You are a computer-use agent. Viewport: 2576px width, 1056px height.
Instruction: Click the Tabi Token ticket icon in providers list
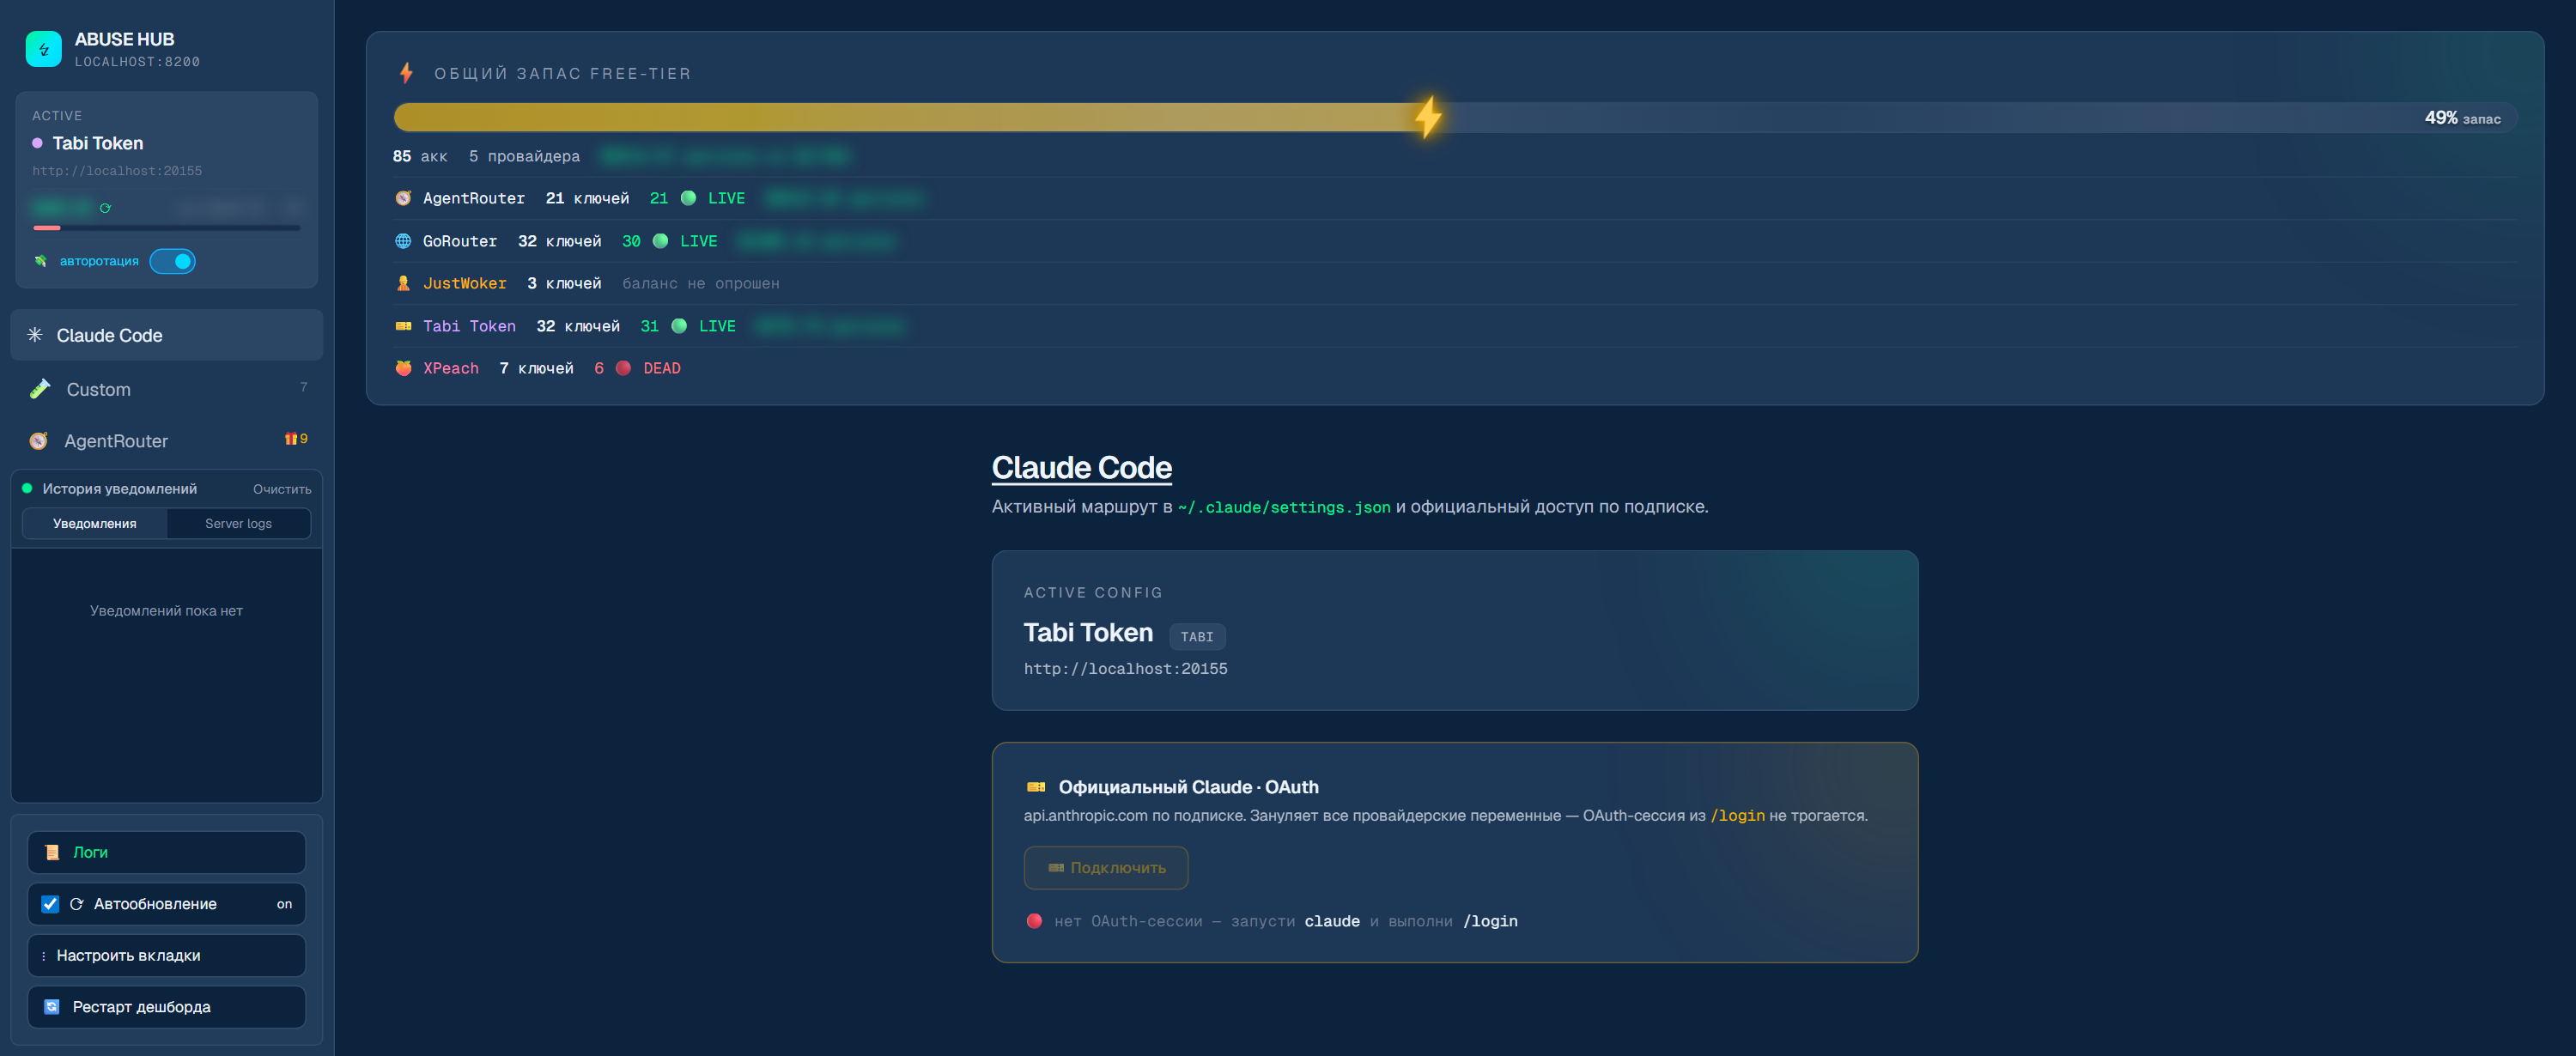(403, 326)
